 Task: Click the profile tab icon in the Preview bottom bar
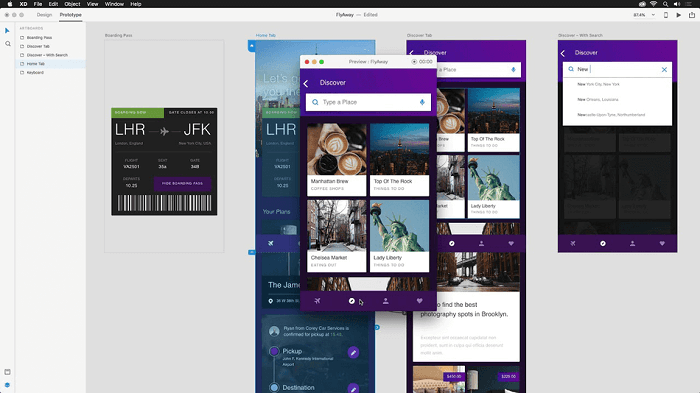pos(386,301)
